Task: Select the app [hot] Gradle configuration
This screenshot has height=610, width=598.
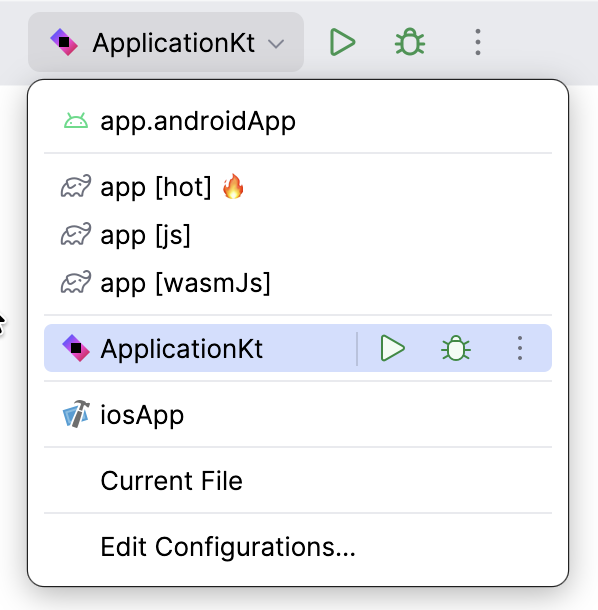Action: (298, 187)
